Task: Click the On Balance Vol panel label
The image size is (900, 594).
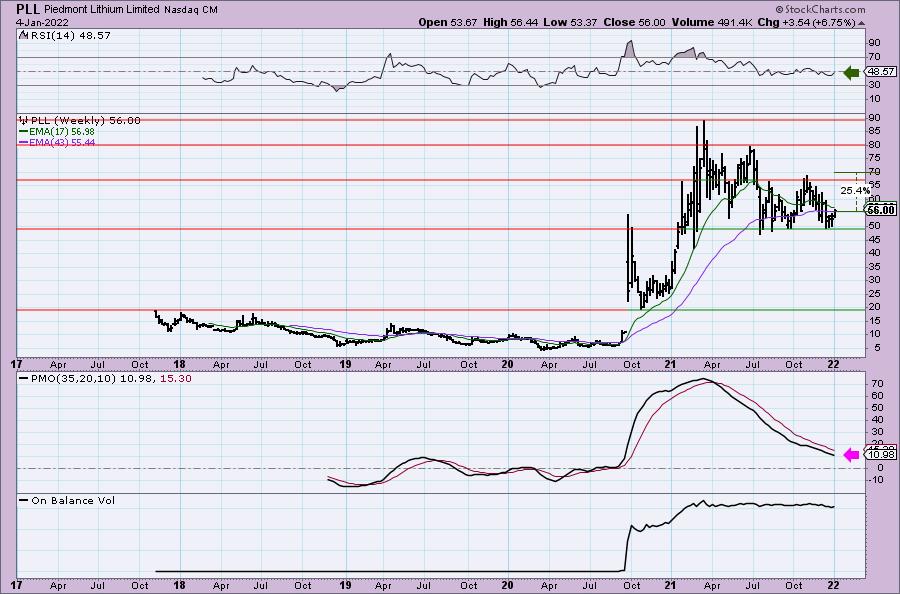Action: click(73, 500)
